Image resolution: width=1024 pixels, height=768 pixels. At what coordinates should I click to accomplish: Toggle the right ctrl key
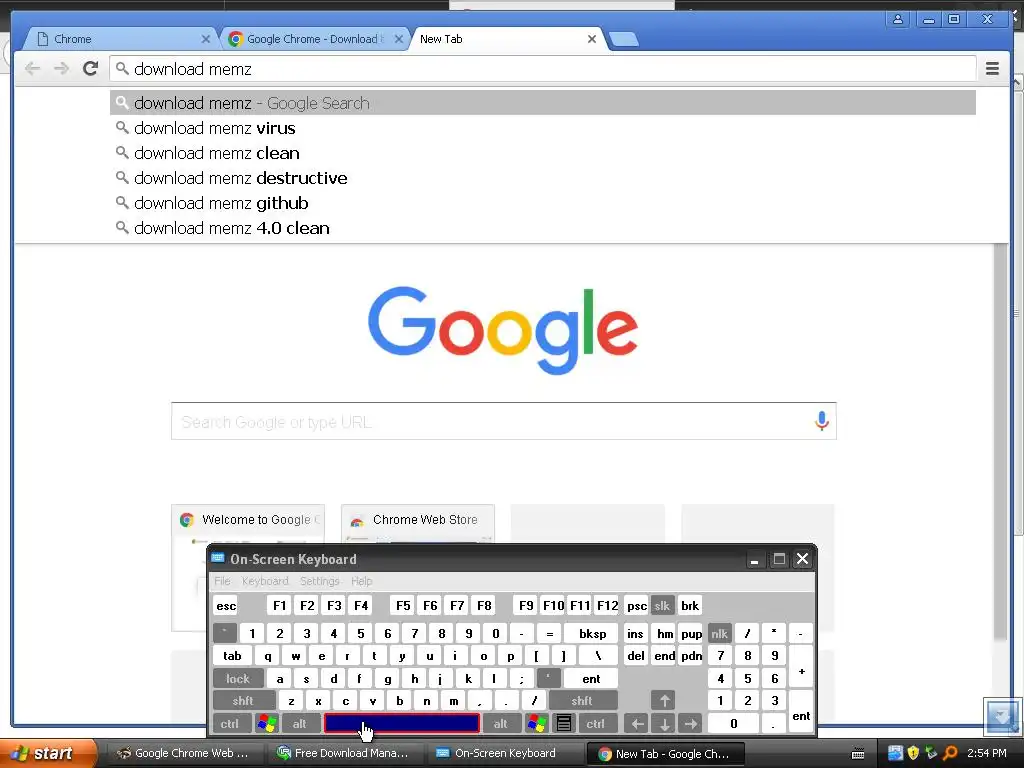(596, 724)
